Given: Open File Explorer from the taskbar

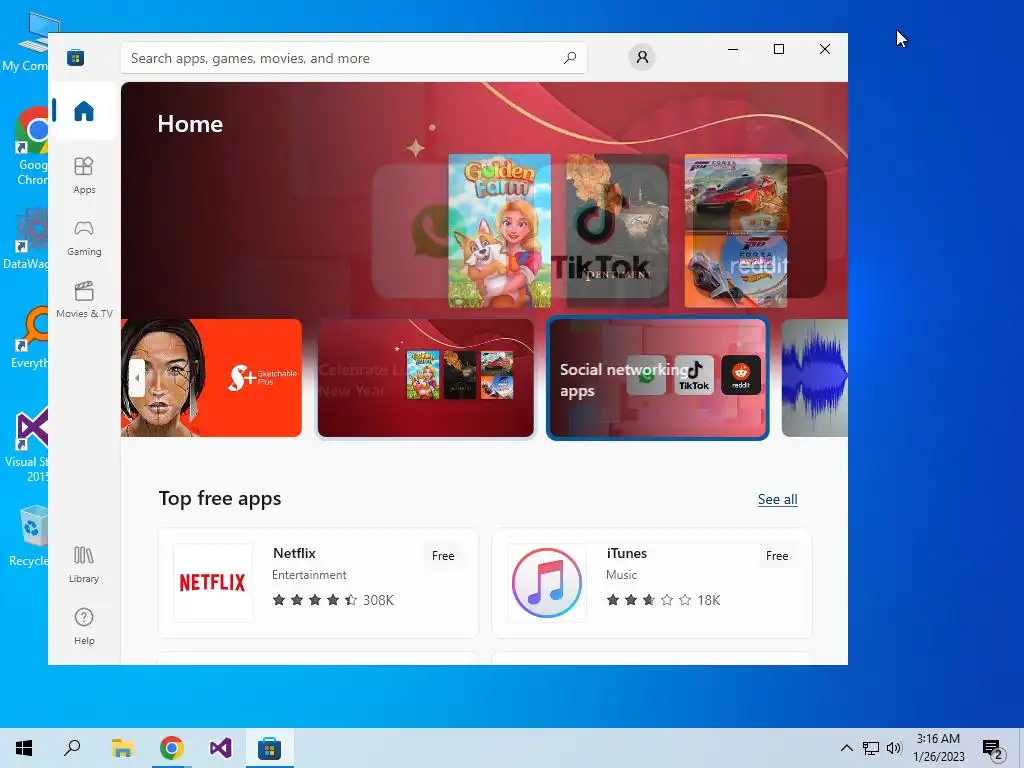Looking at the screenshot, I should point(122,748).
